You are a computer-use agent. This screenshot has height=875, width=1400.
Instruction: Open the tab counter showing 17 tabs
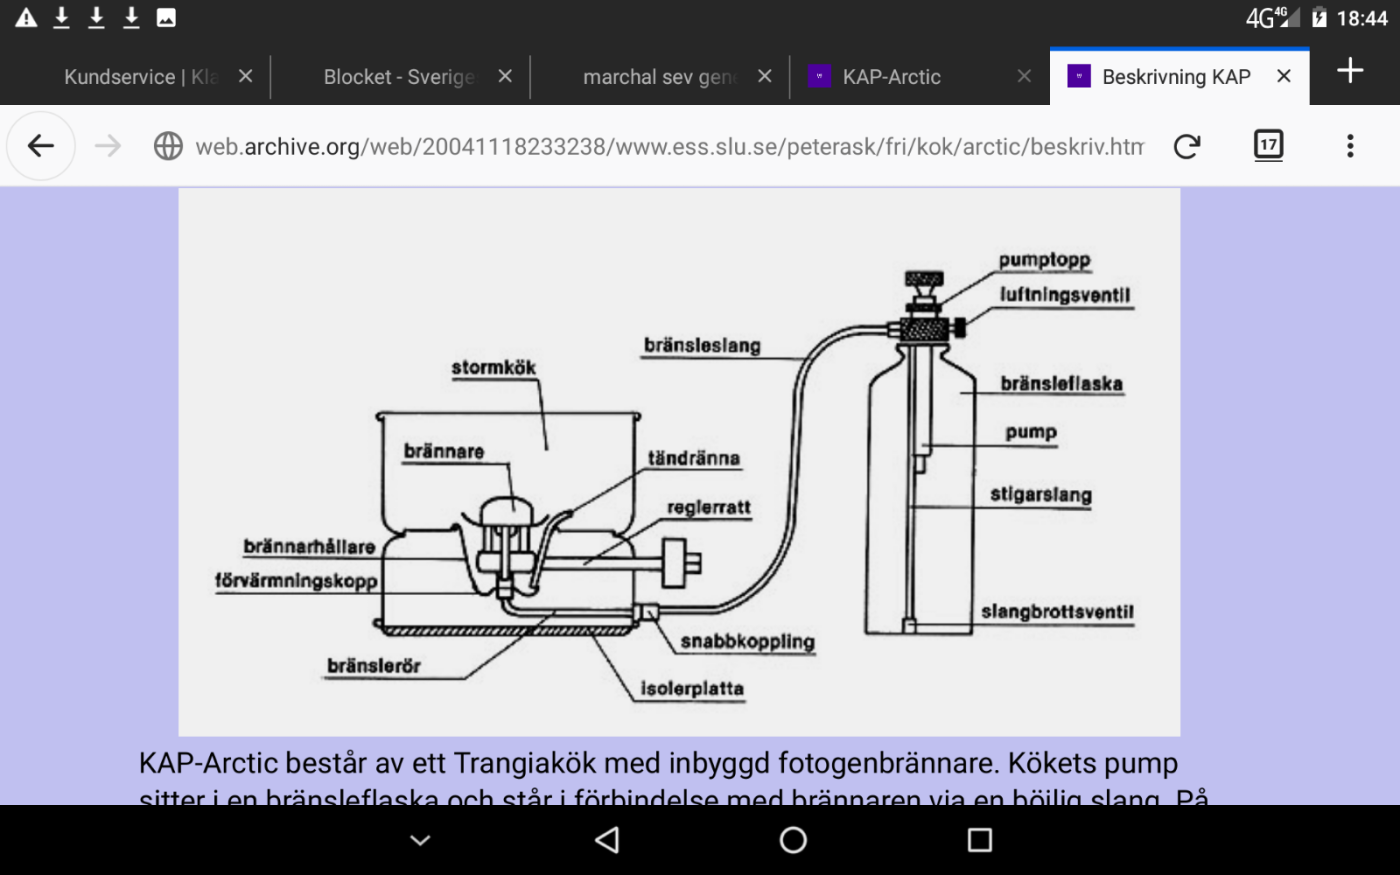tap(1267, 145)
